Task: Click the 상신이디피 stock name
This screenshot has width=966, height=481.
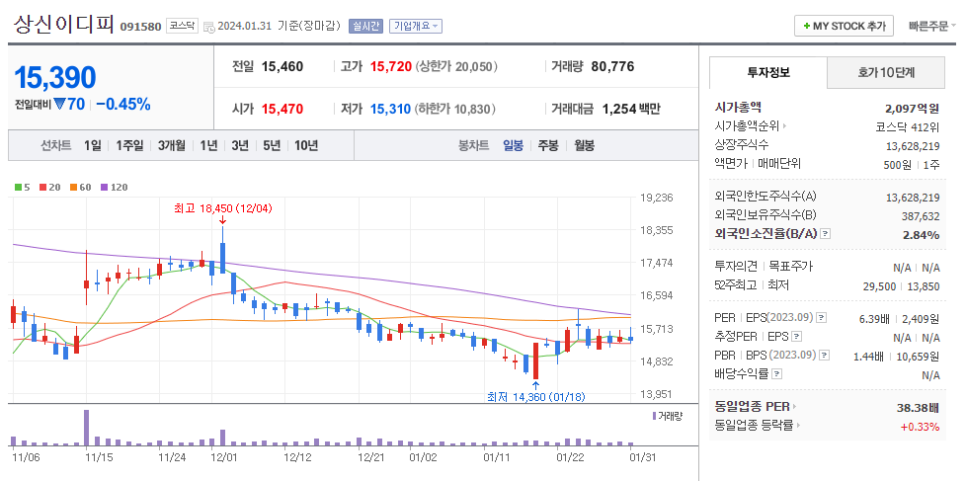Action: [x=64, y=24]
